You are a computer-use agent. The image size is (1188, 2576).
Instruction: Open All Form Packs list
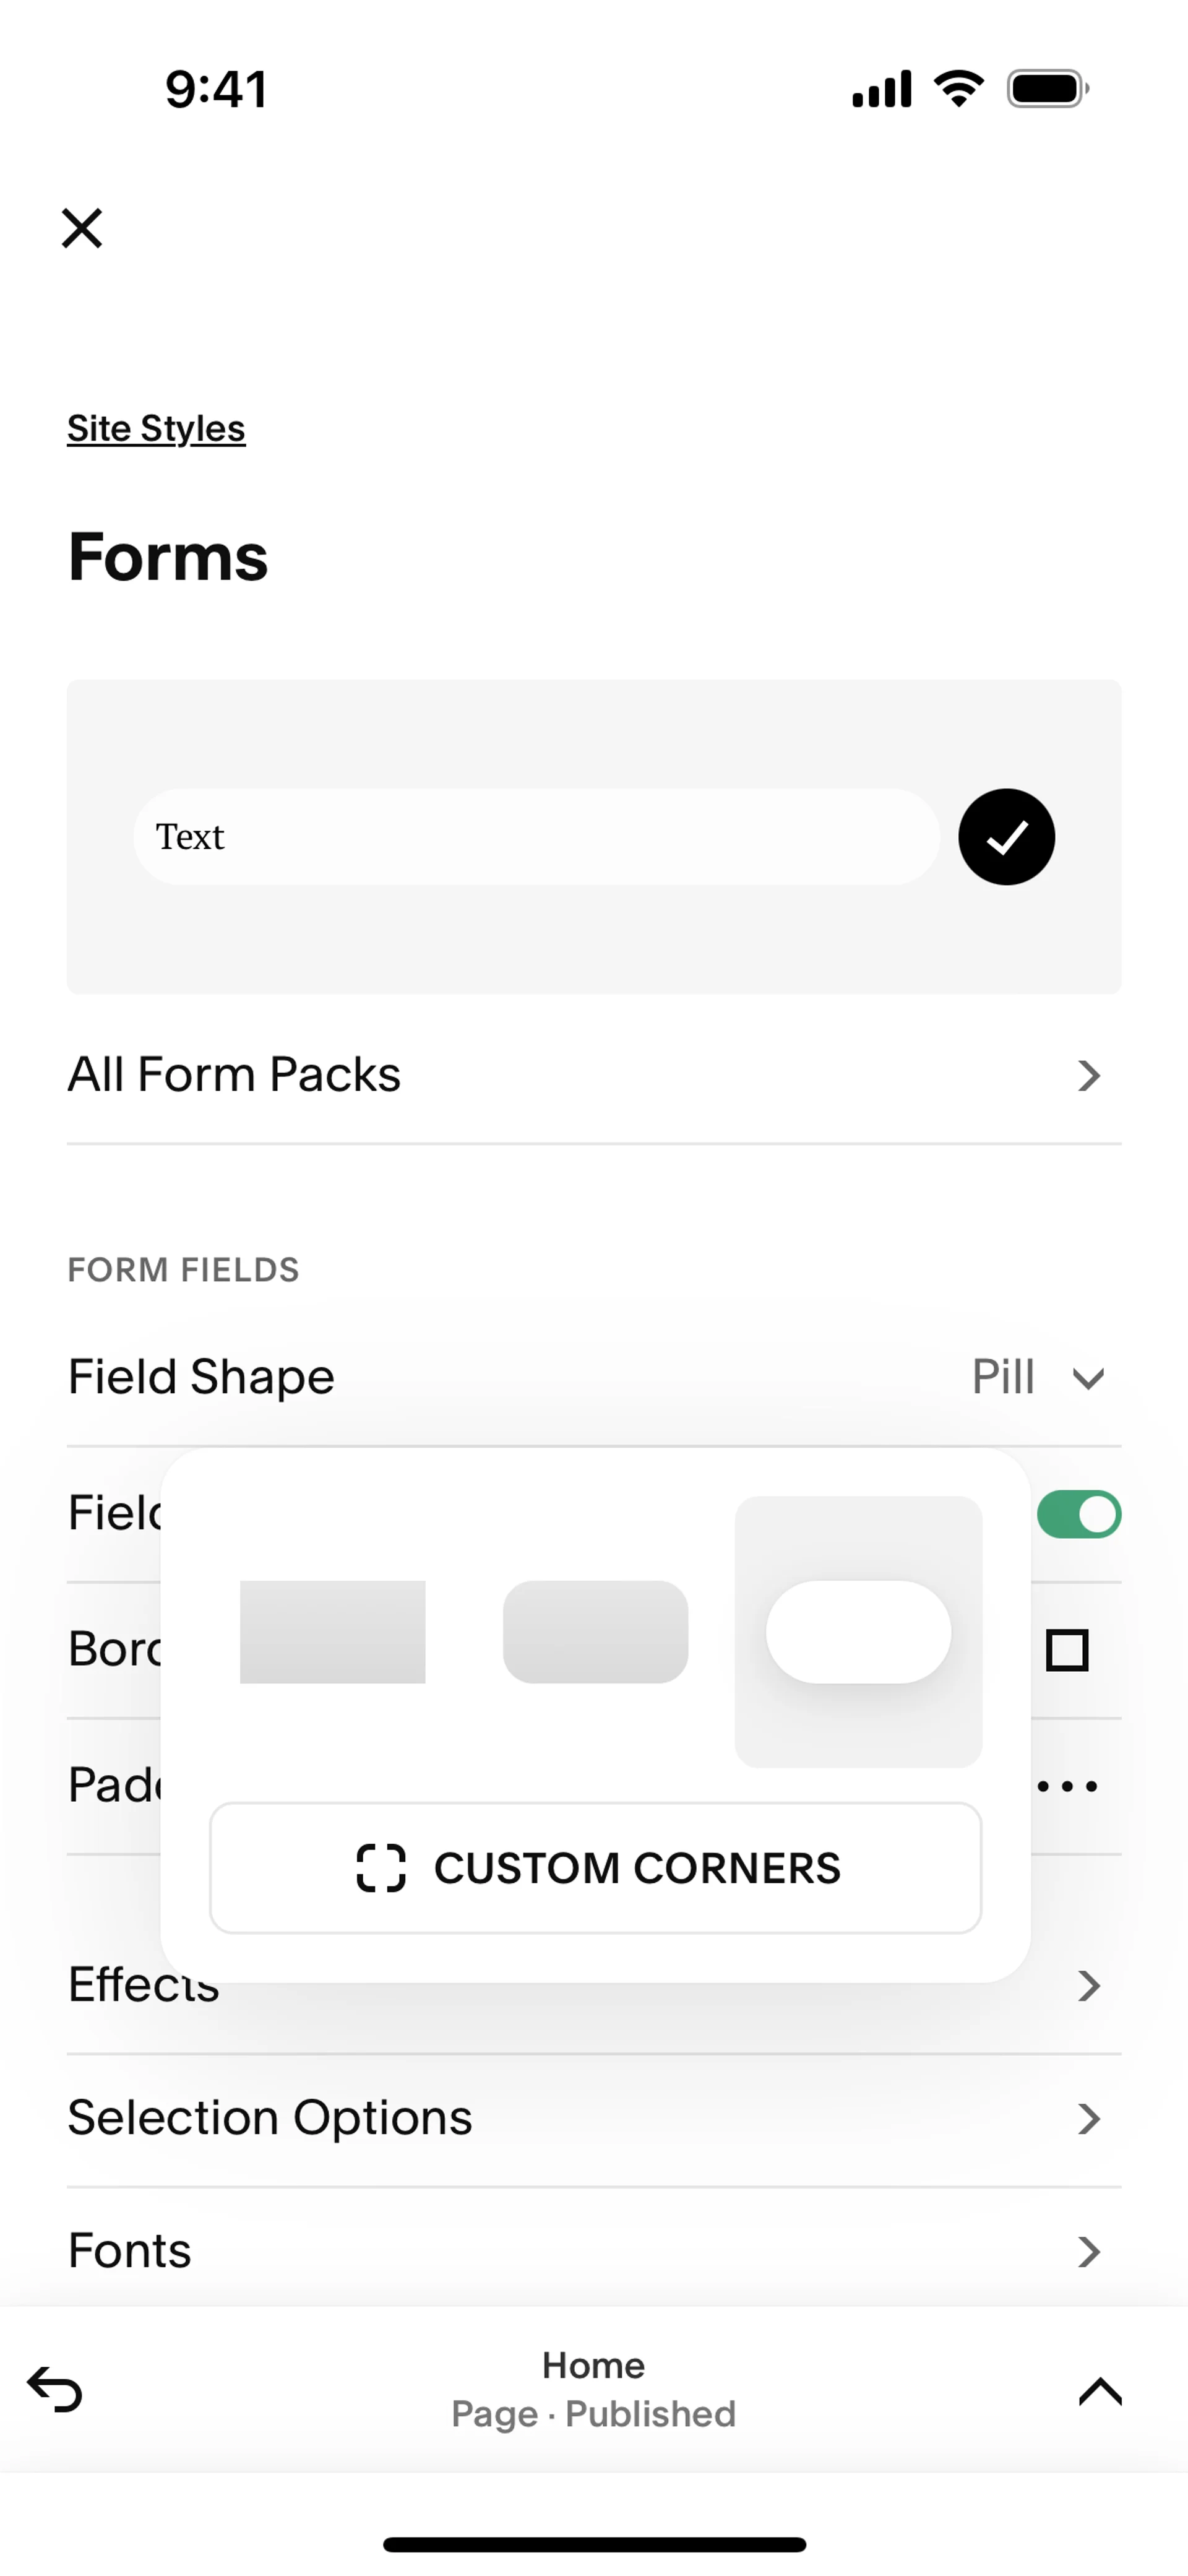click(x=593, y=1076)
